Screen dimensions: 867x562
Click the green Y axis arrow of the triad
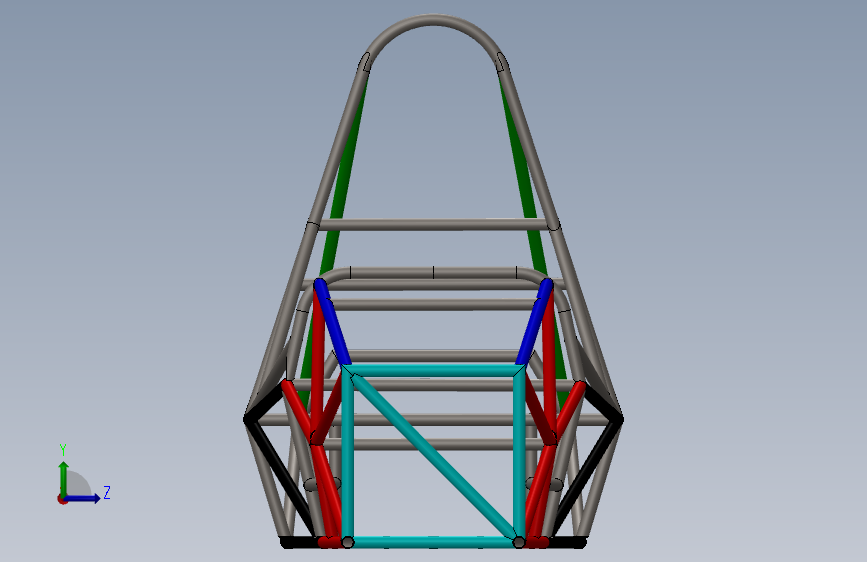(x=64, y=478)
